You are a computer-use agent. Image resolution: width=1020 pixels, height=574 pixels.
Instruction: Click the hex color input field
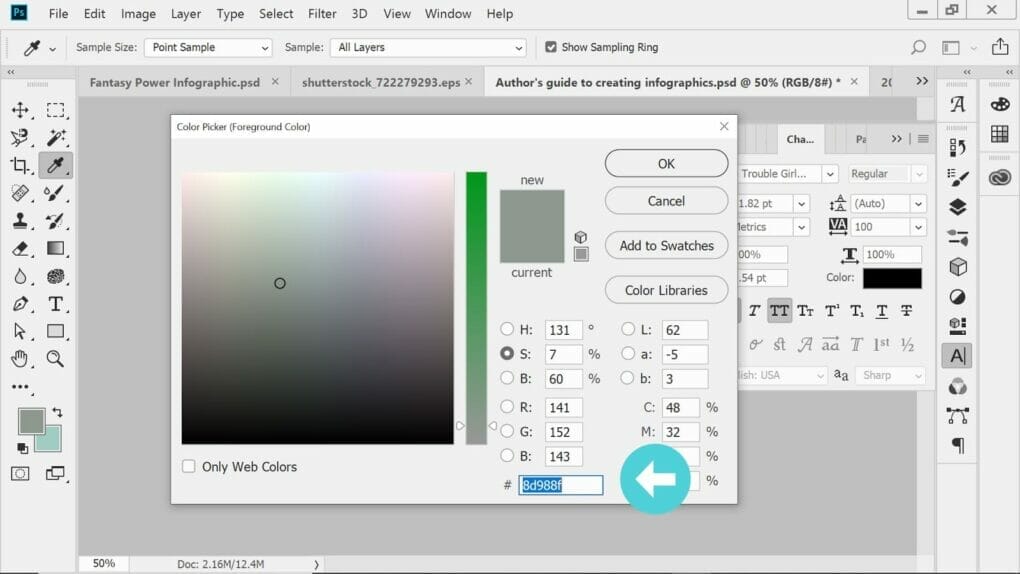[560, 485]
